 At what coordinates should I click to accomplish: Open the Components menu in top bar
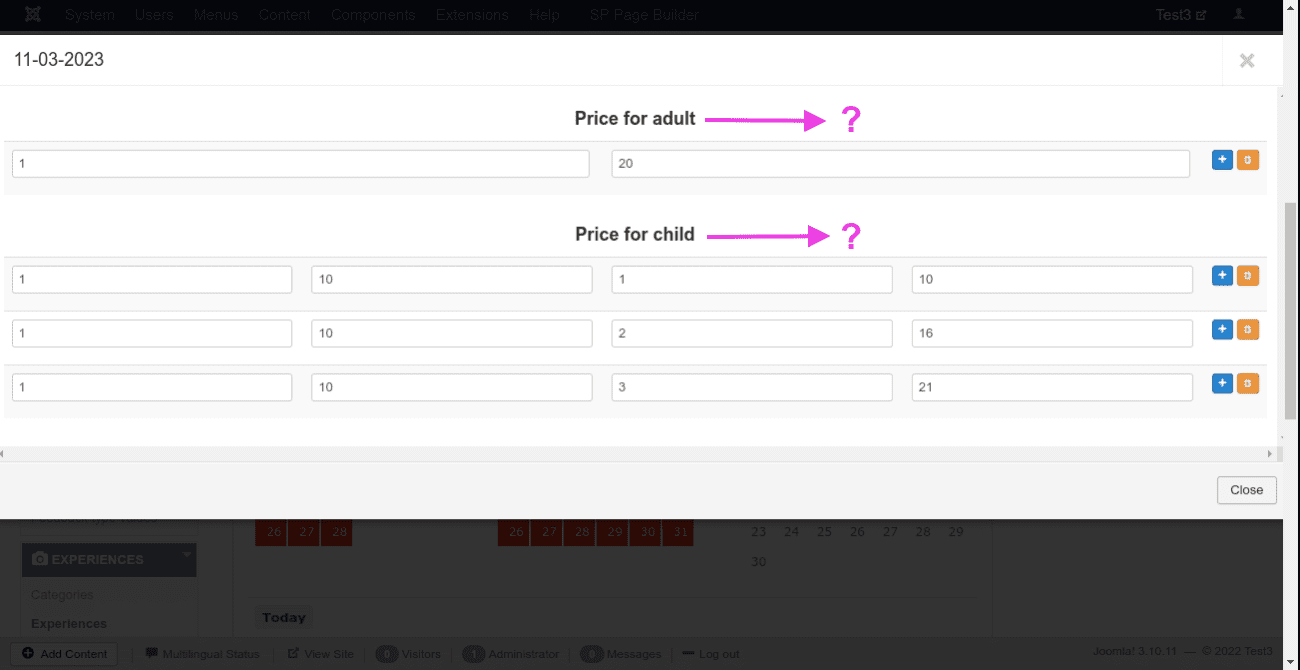(373, 15)
